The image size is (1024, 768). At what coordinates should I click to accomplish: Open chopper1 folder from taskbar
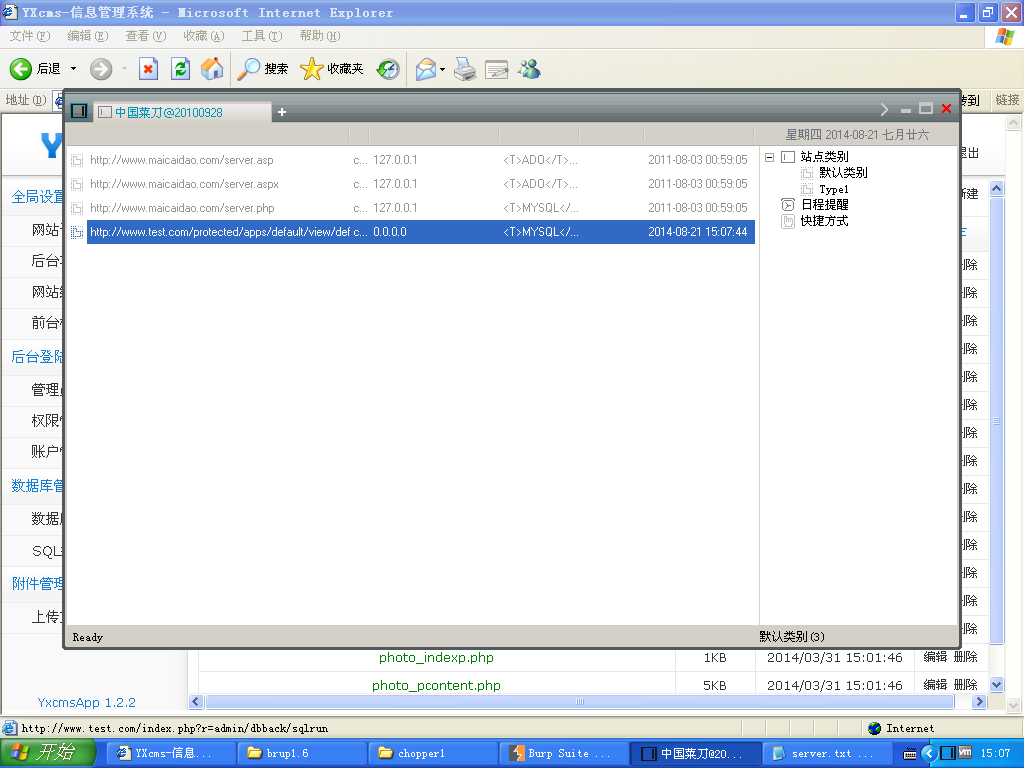432,753
